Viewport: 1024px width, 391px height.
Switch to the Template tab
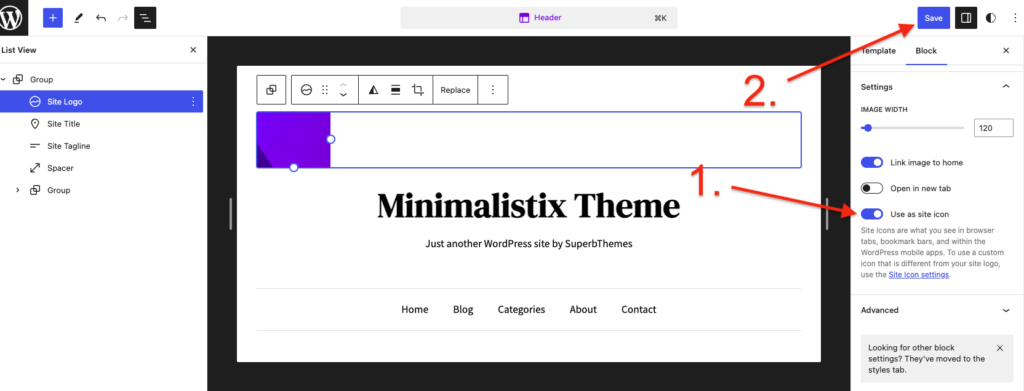pos(878,50)
